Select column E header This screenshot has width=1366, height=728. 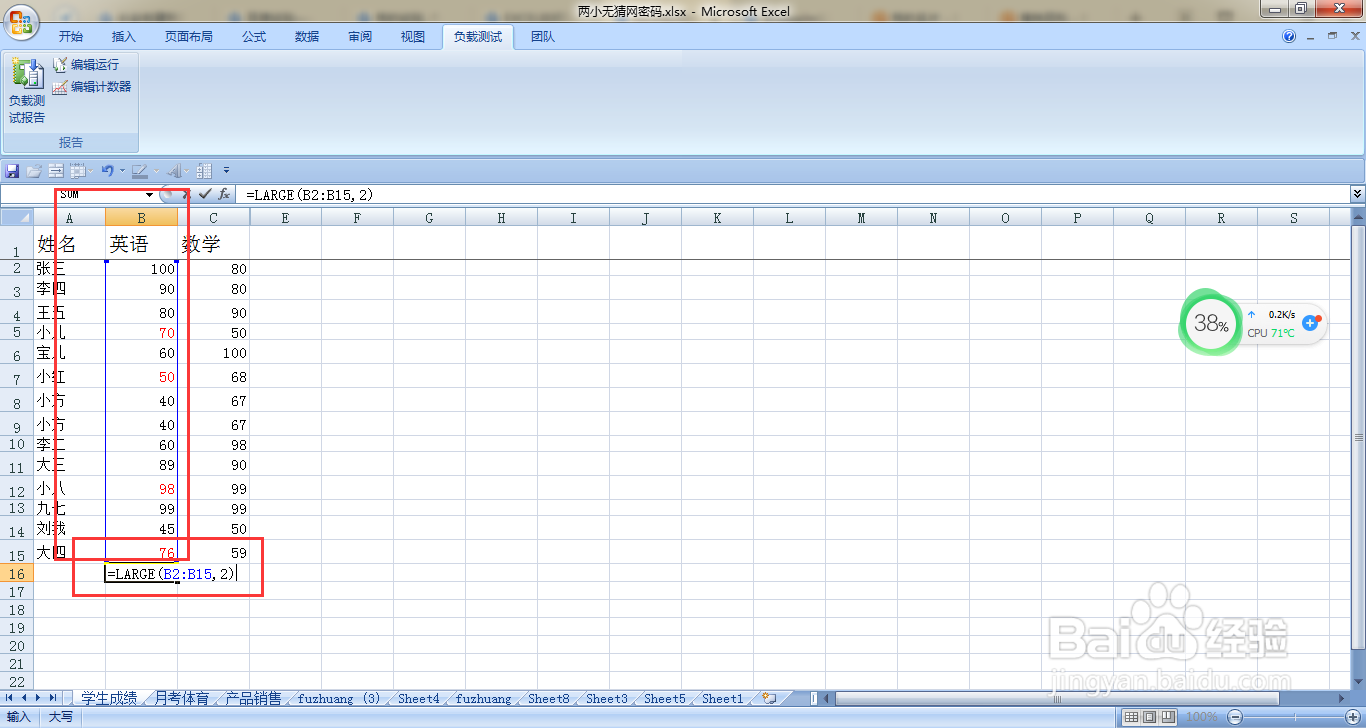(x=285, y=218)
